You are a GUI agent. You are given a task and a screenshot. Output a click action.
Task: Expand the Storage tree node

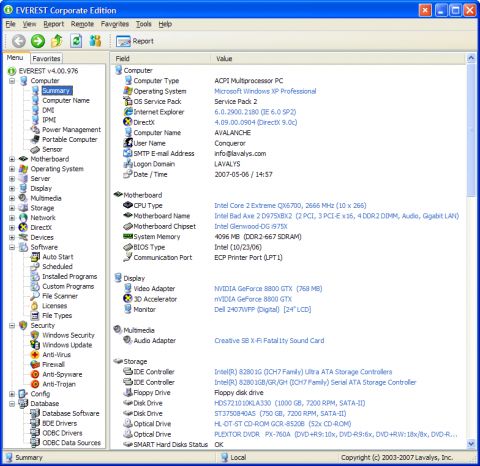pyautogui.click(x=12, y=208)
